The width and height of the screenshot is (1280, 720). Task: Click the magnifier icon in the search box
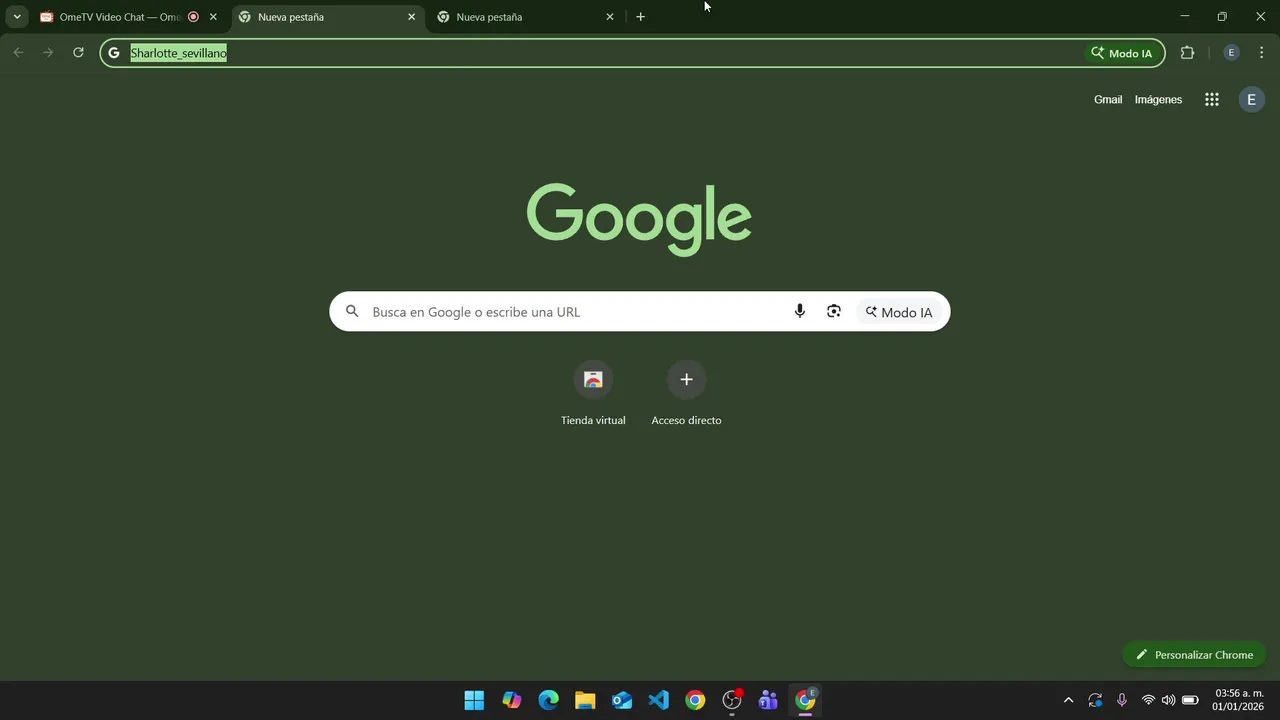point(352,312)
